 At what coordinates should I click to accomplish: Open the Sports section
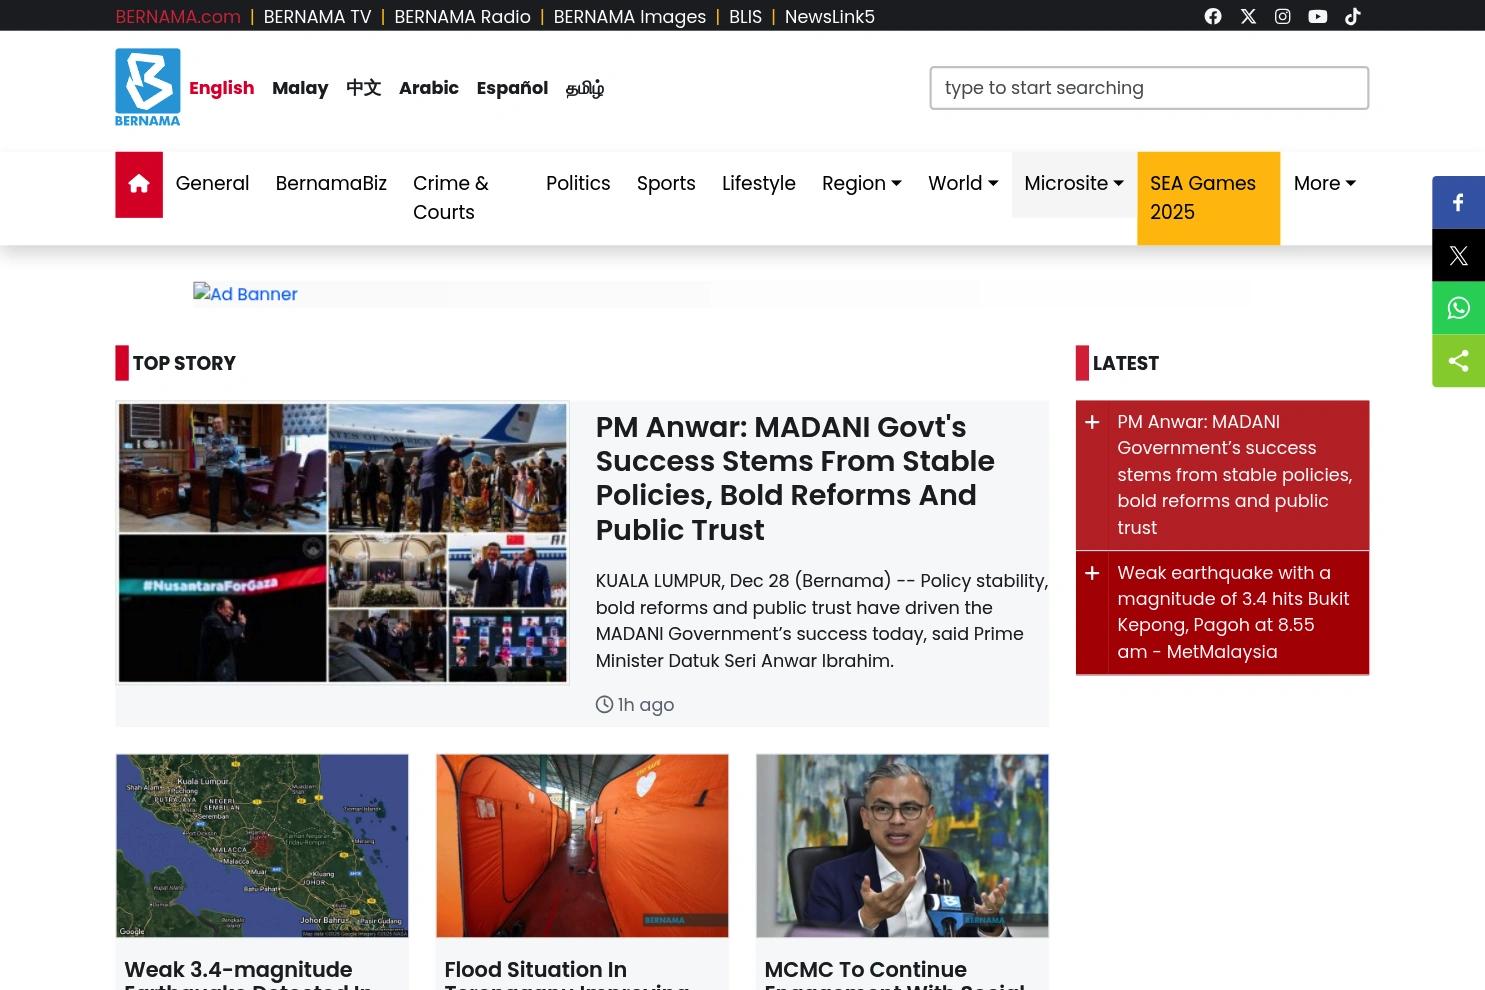click(666, 184)
